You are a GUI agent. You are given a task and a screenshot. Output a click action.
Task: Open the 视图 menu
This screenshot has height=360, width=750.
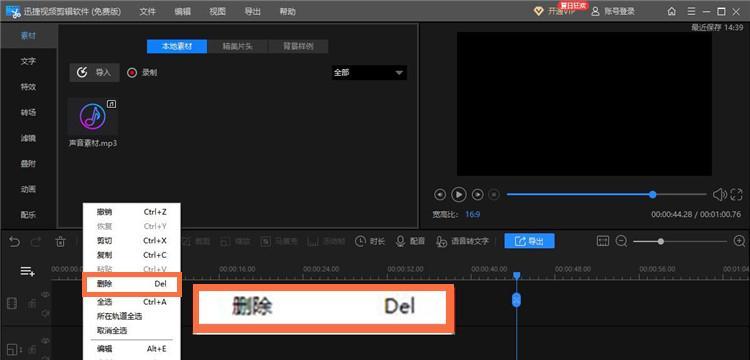217,11
